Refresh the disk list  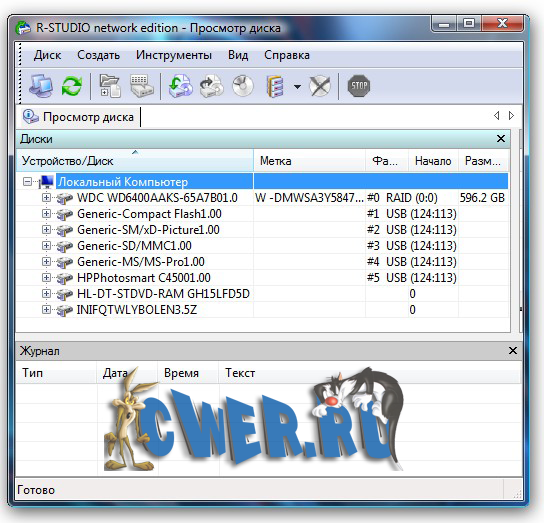point(72,86)
